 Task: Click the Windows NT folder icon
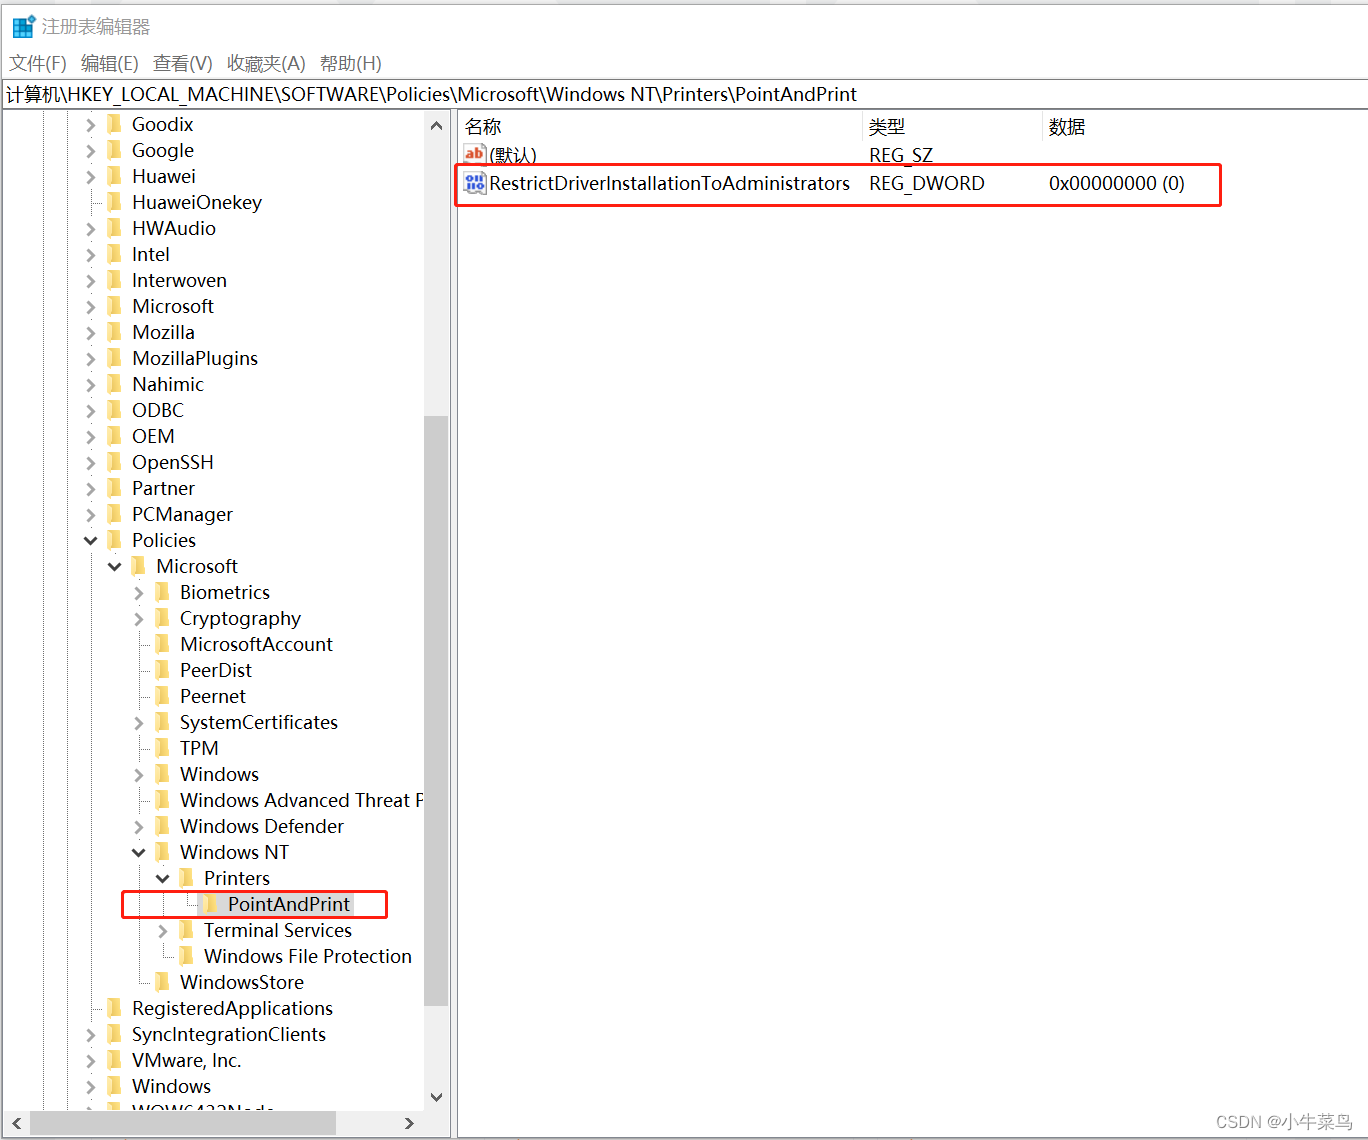[164, 851]
